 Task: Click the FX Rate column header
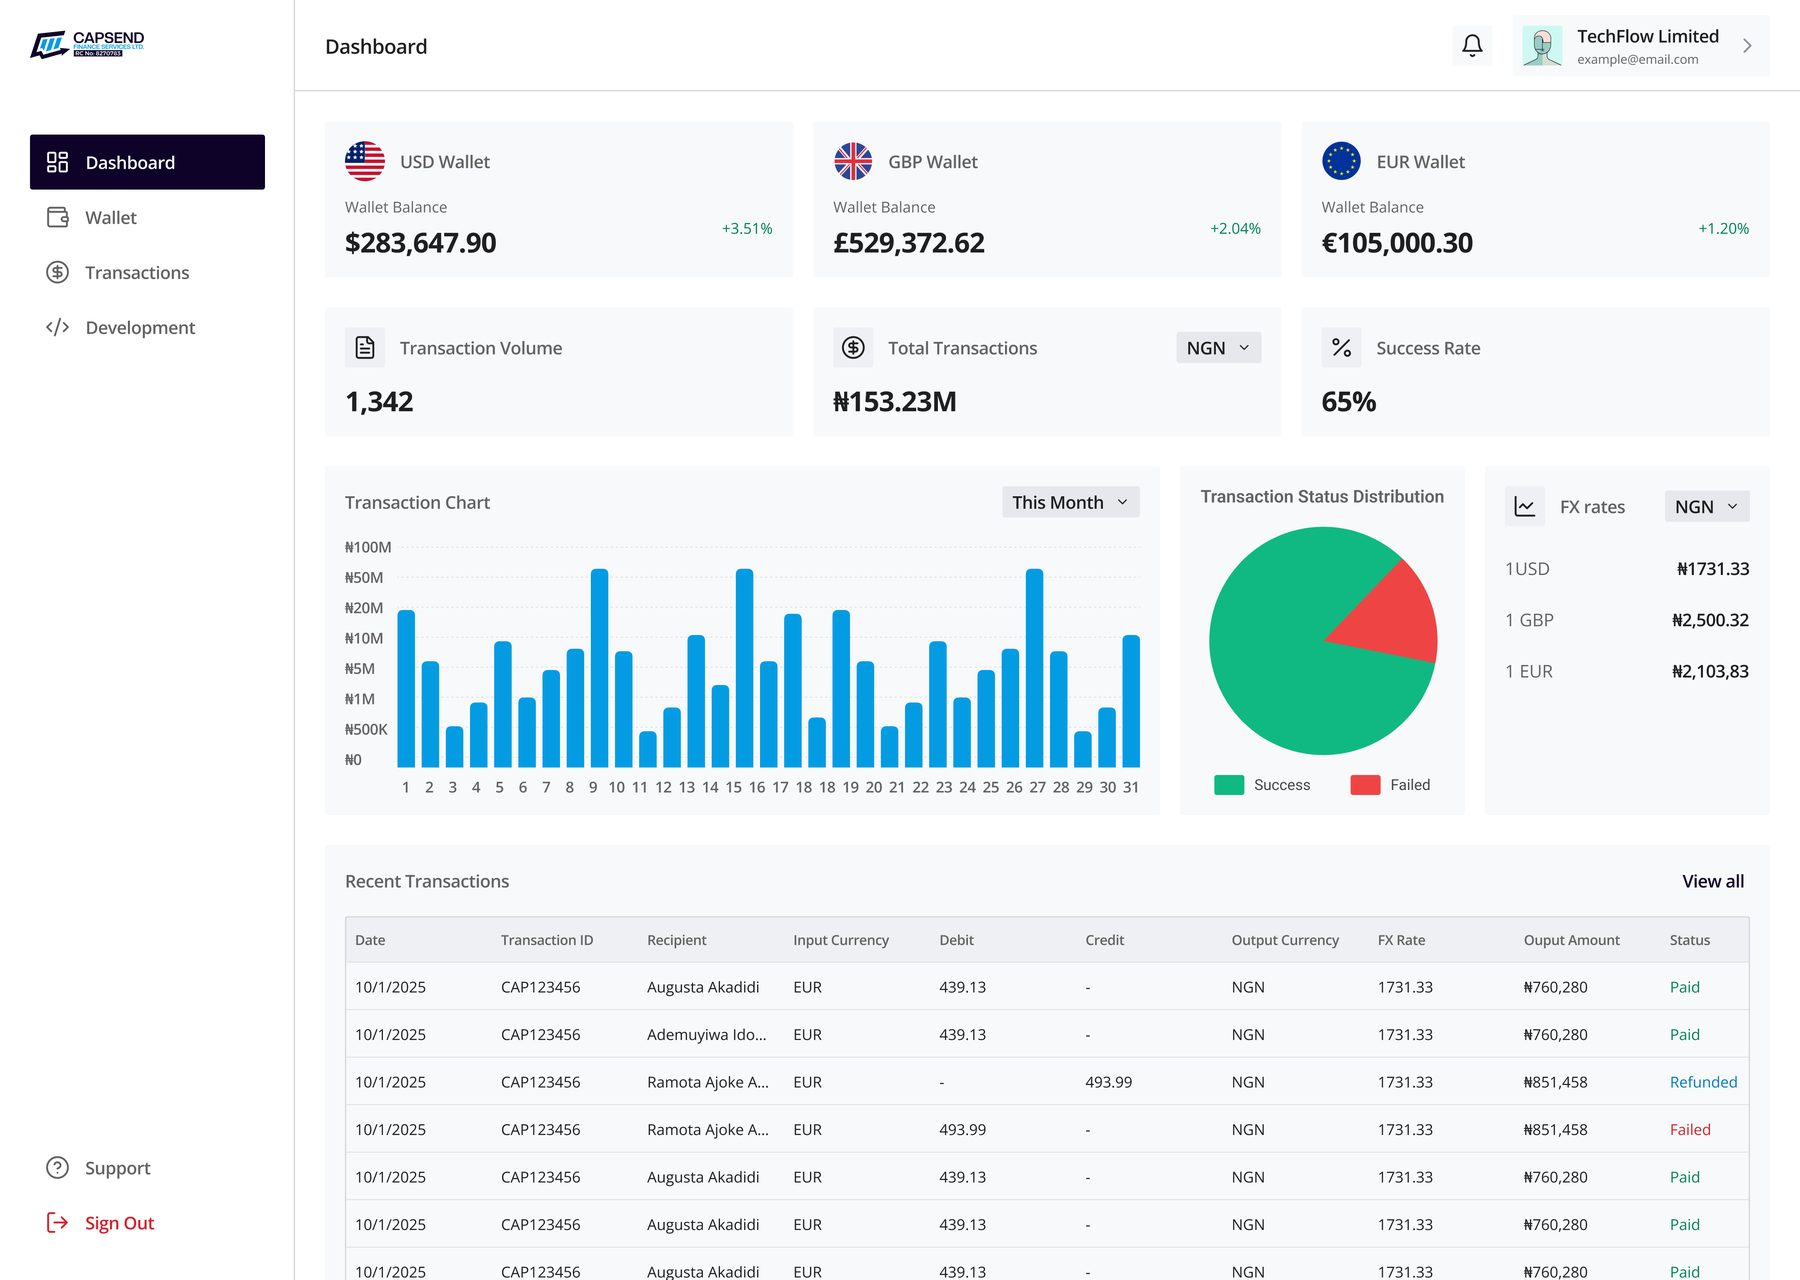coord(1401,940)
